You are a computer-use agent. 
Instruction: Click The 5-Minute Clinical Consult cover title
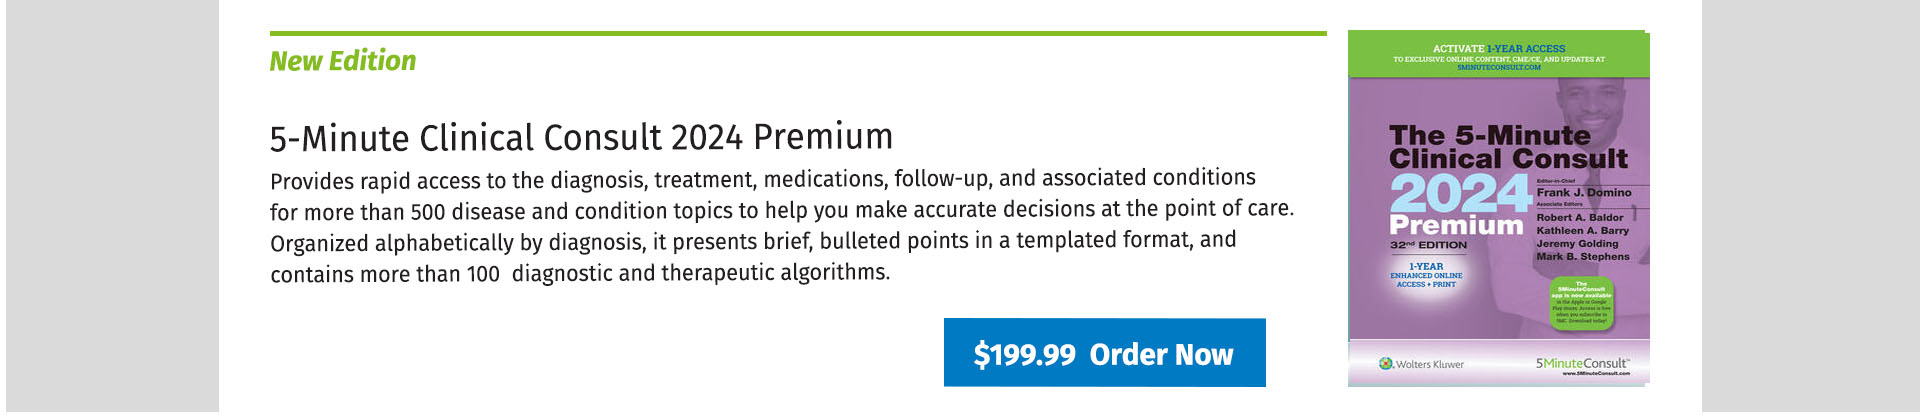1508,147
